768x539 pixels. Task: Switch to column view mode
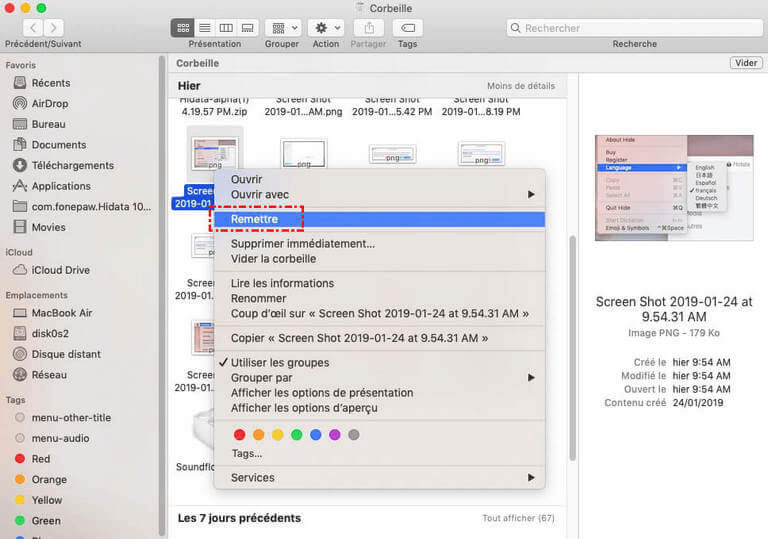pos(226,28)
